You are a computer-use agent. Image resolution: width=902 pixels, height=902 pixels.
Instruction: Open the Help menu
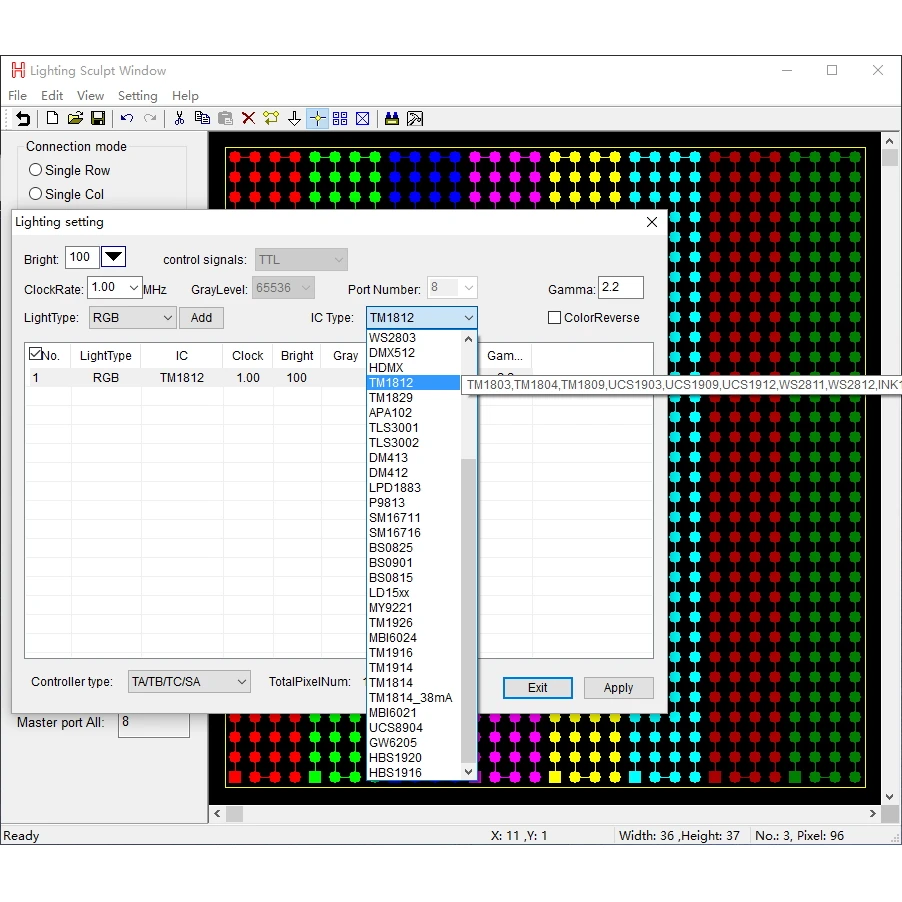pos(185,95)
